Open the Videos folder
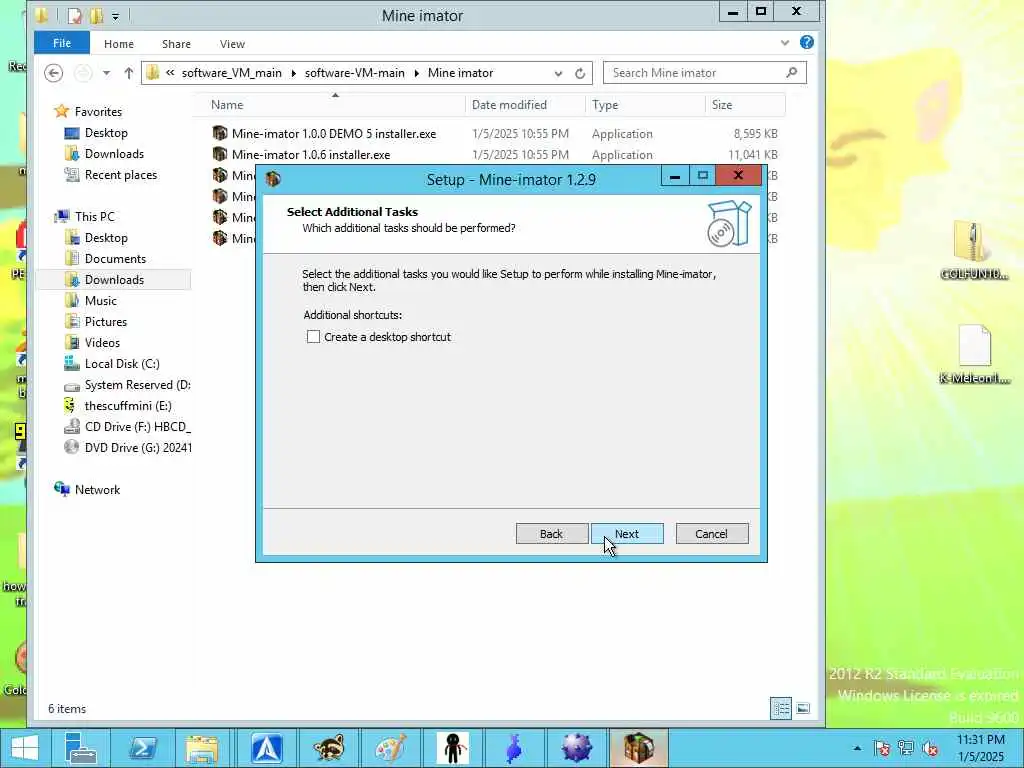 point(102,342)
